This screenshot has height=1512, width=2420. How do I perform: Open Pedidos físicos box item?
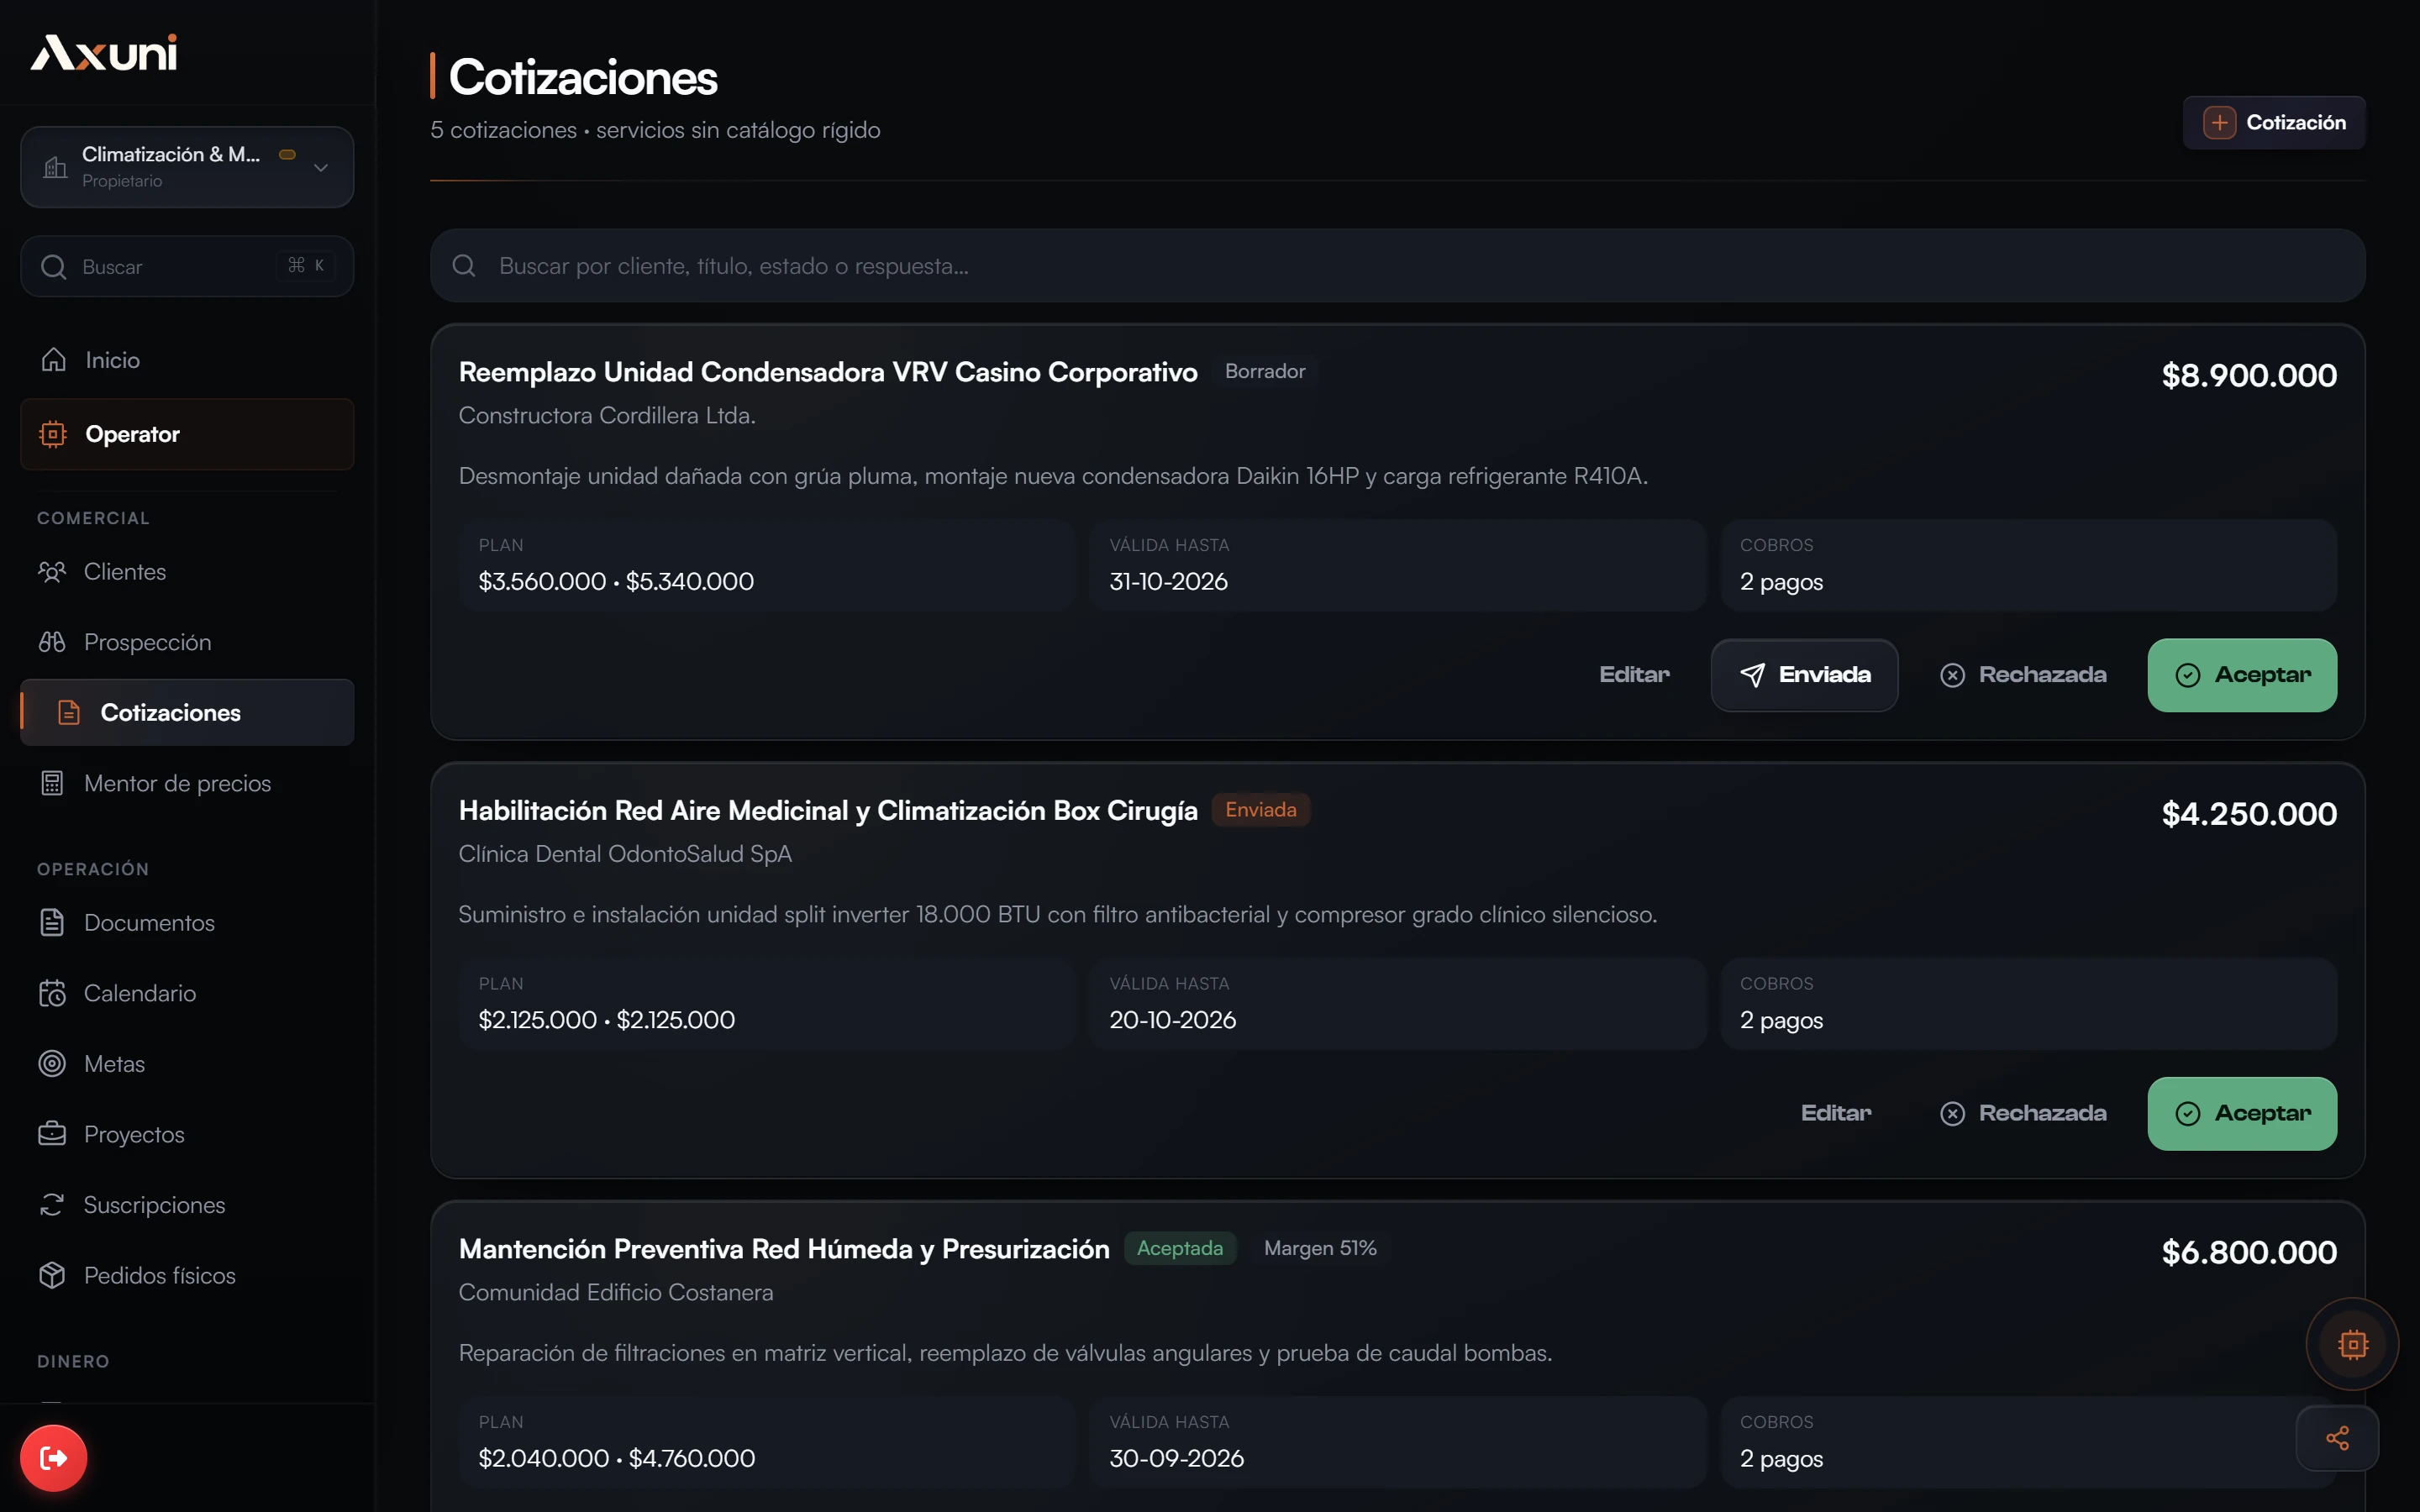coord(187,1275)
